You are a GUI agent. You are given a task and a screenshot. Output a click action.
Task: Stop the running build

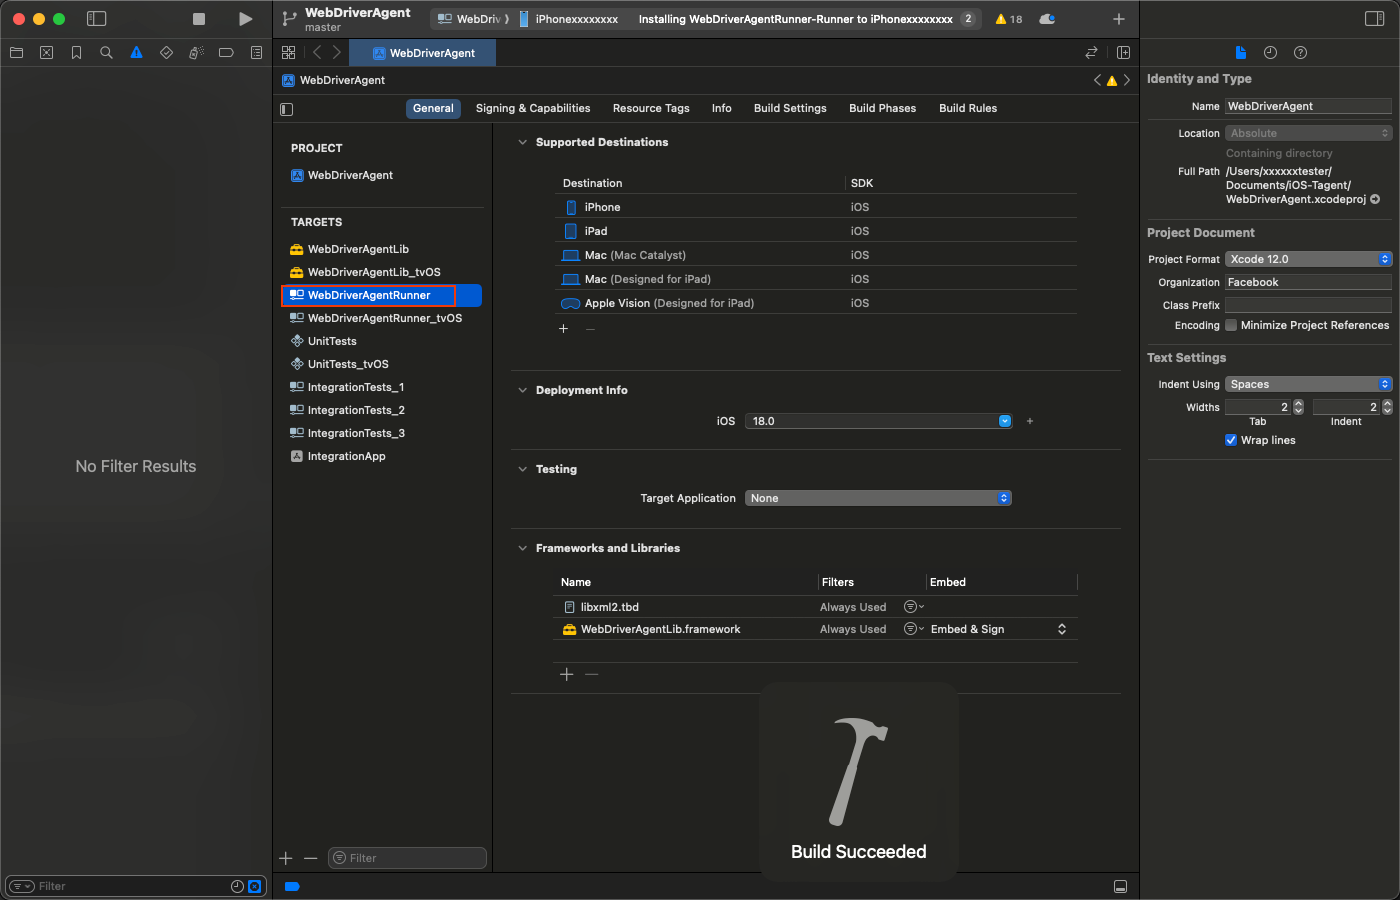(199, 19)
